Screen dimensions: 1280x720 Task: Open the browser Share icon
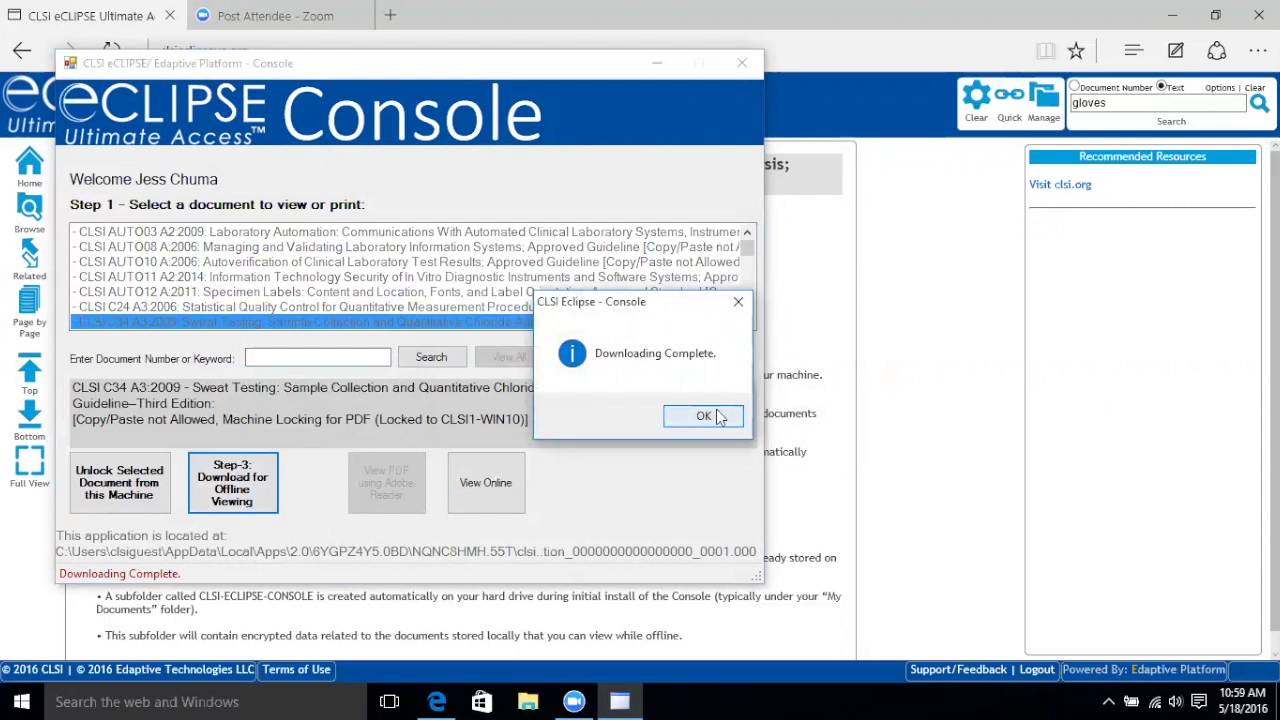[1216, 50]
